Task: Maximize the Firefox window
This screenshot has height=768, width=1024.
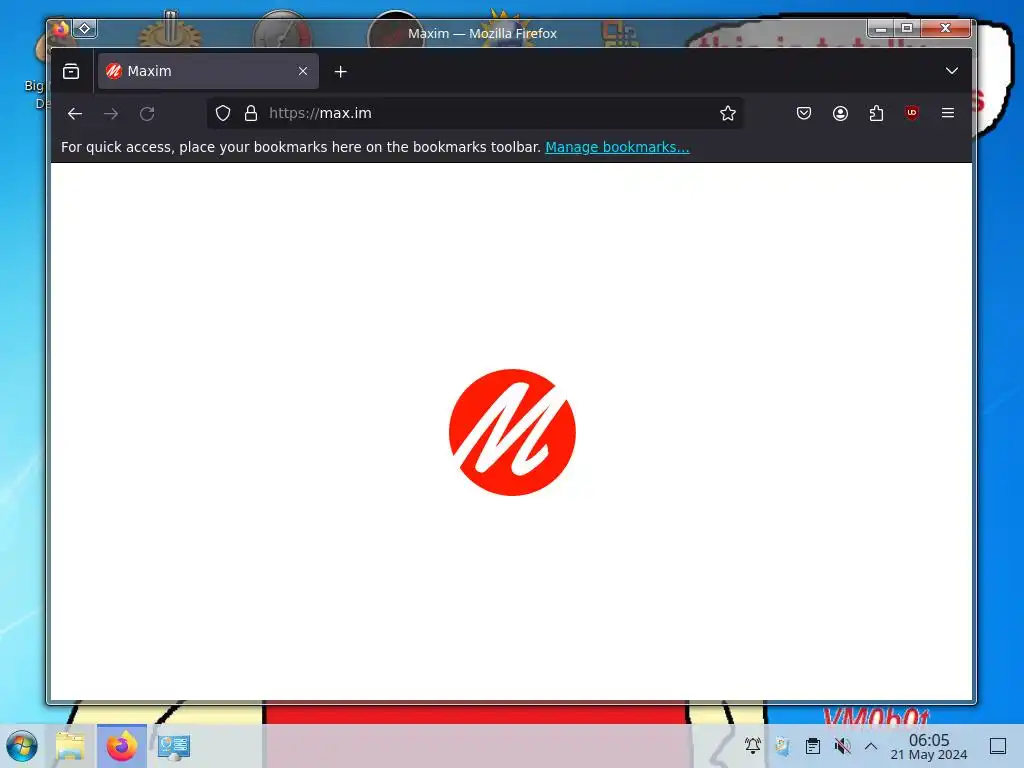Action: (906, 28)
